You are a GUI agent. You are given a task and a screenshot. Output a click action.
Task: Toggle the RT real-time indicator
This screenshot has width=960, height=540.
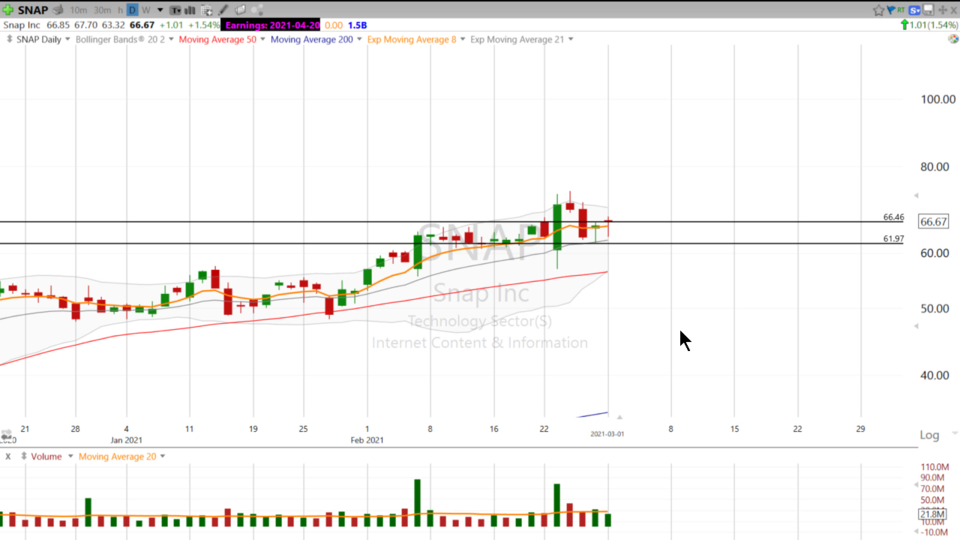(x=901, y=10)
